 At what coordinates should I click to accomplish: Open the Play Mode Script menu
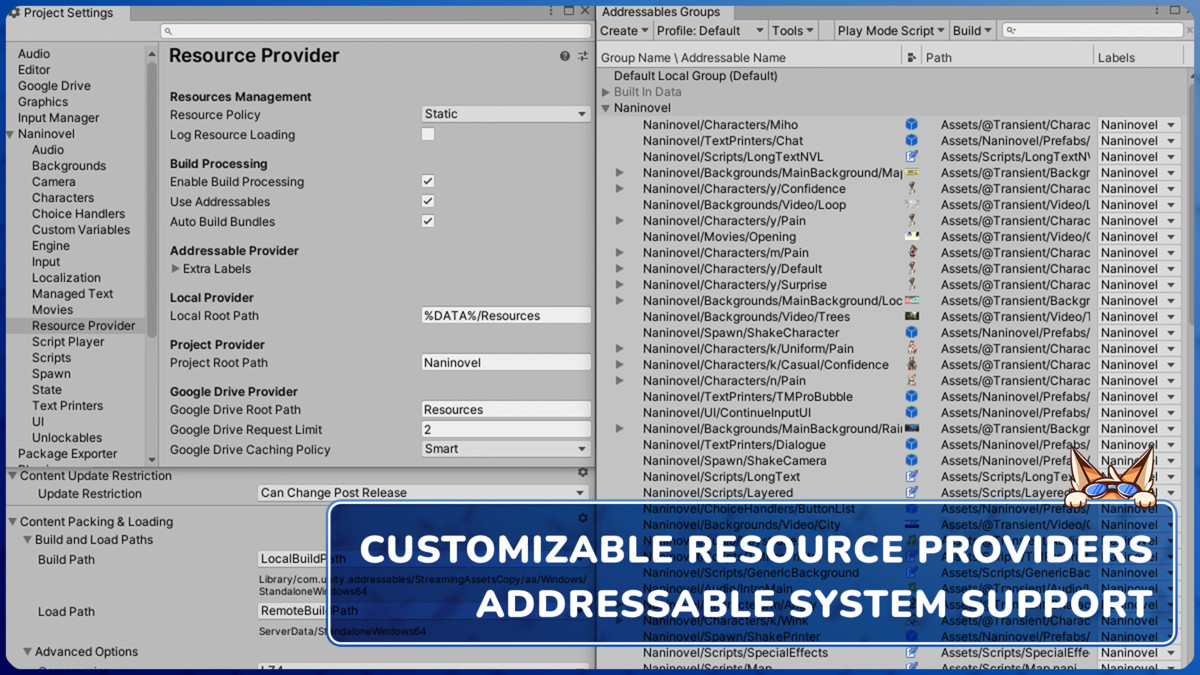pos(892,31)
